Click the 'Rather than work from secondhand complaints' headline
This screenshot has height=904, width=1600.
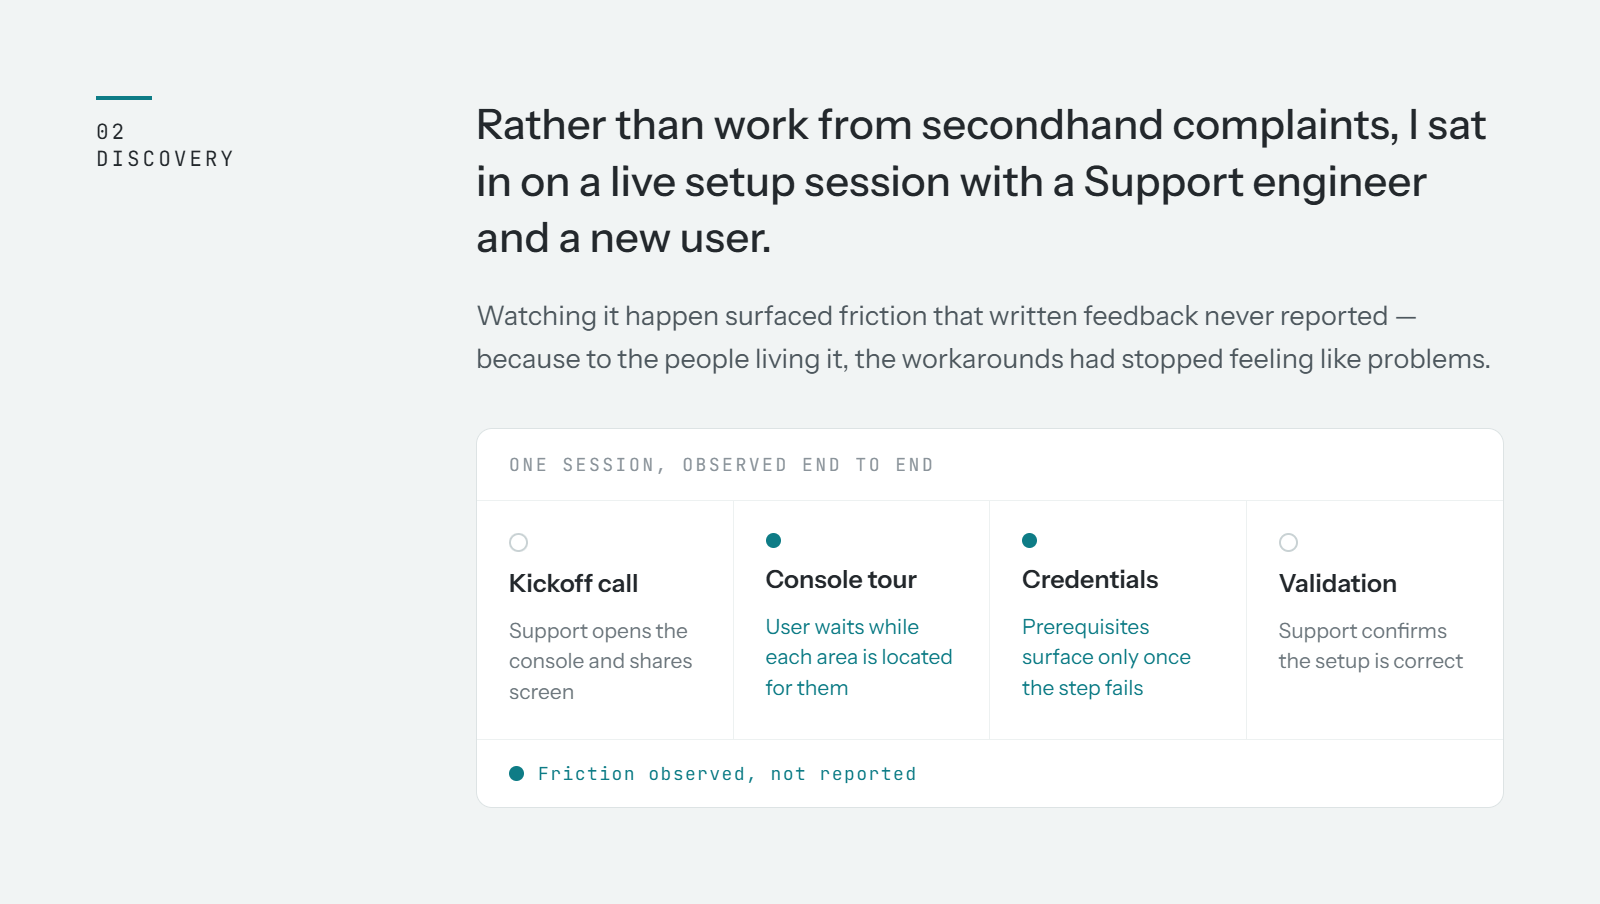click(x=981, y=181)
